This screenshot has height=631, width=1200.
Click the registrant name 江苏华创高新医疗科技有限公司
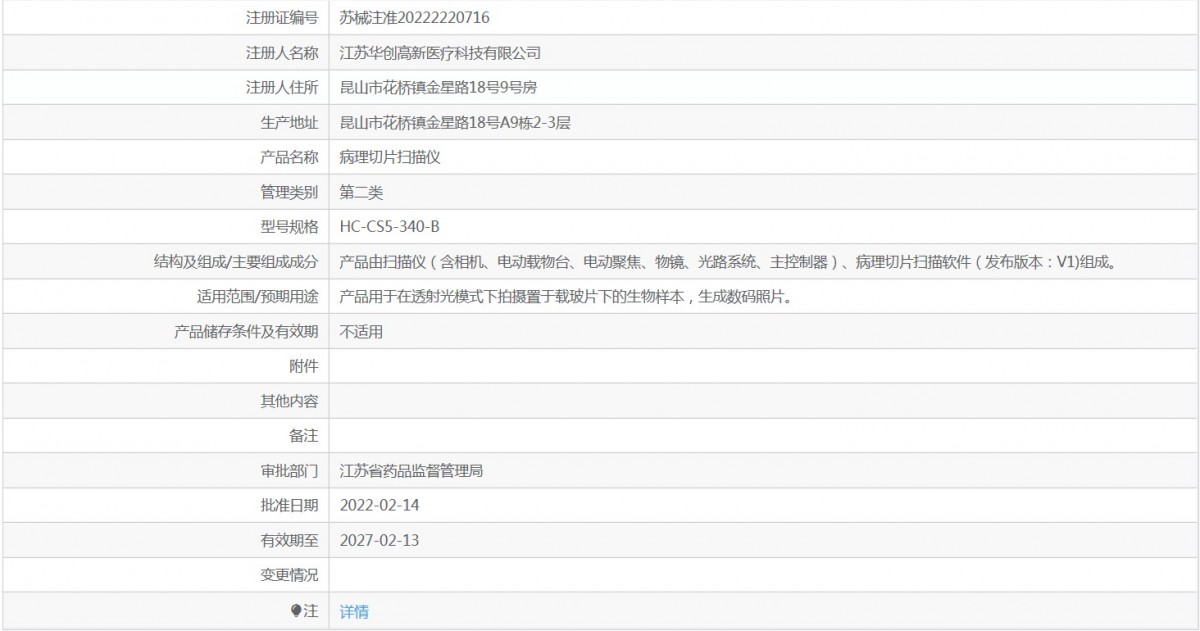[x=440, y=53]
